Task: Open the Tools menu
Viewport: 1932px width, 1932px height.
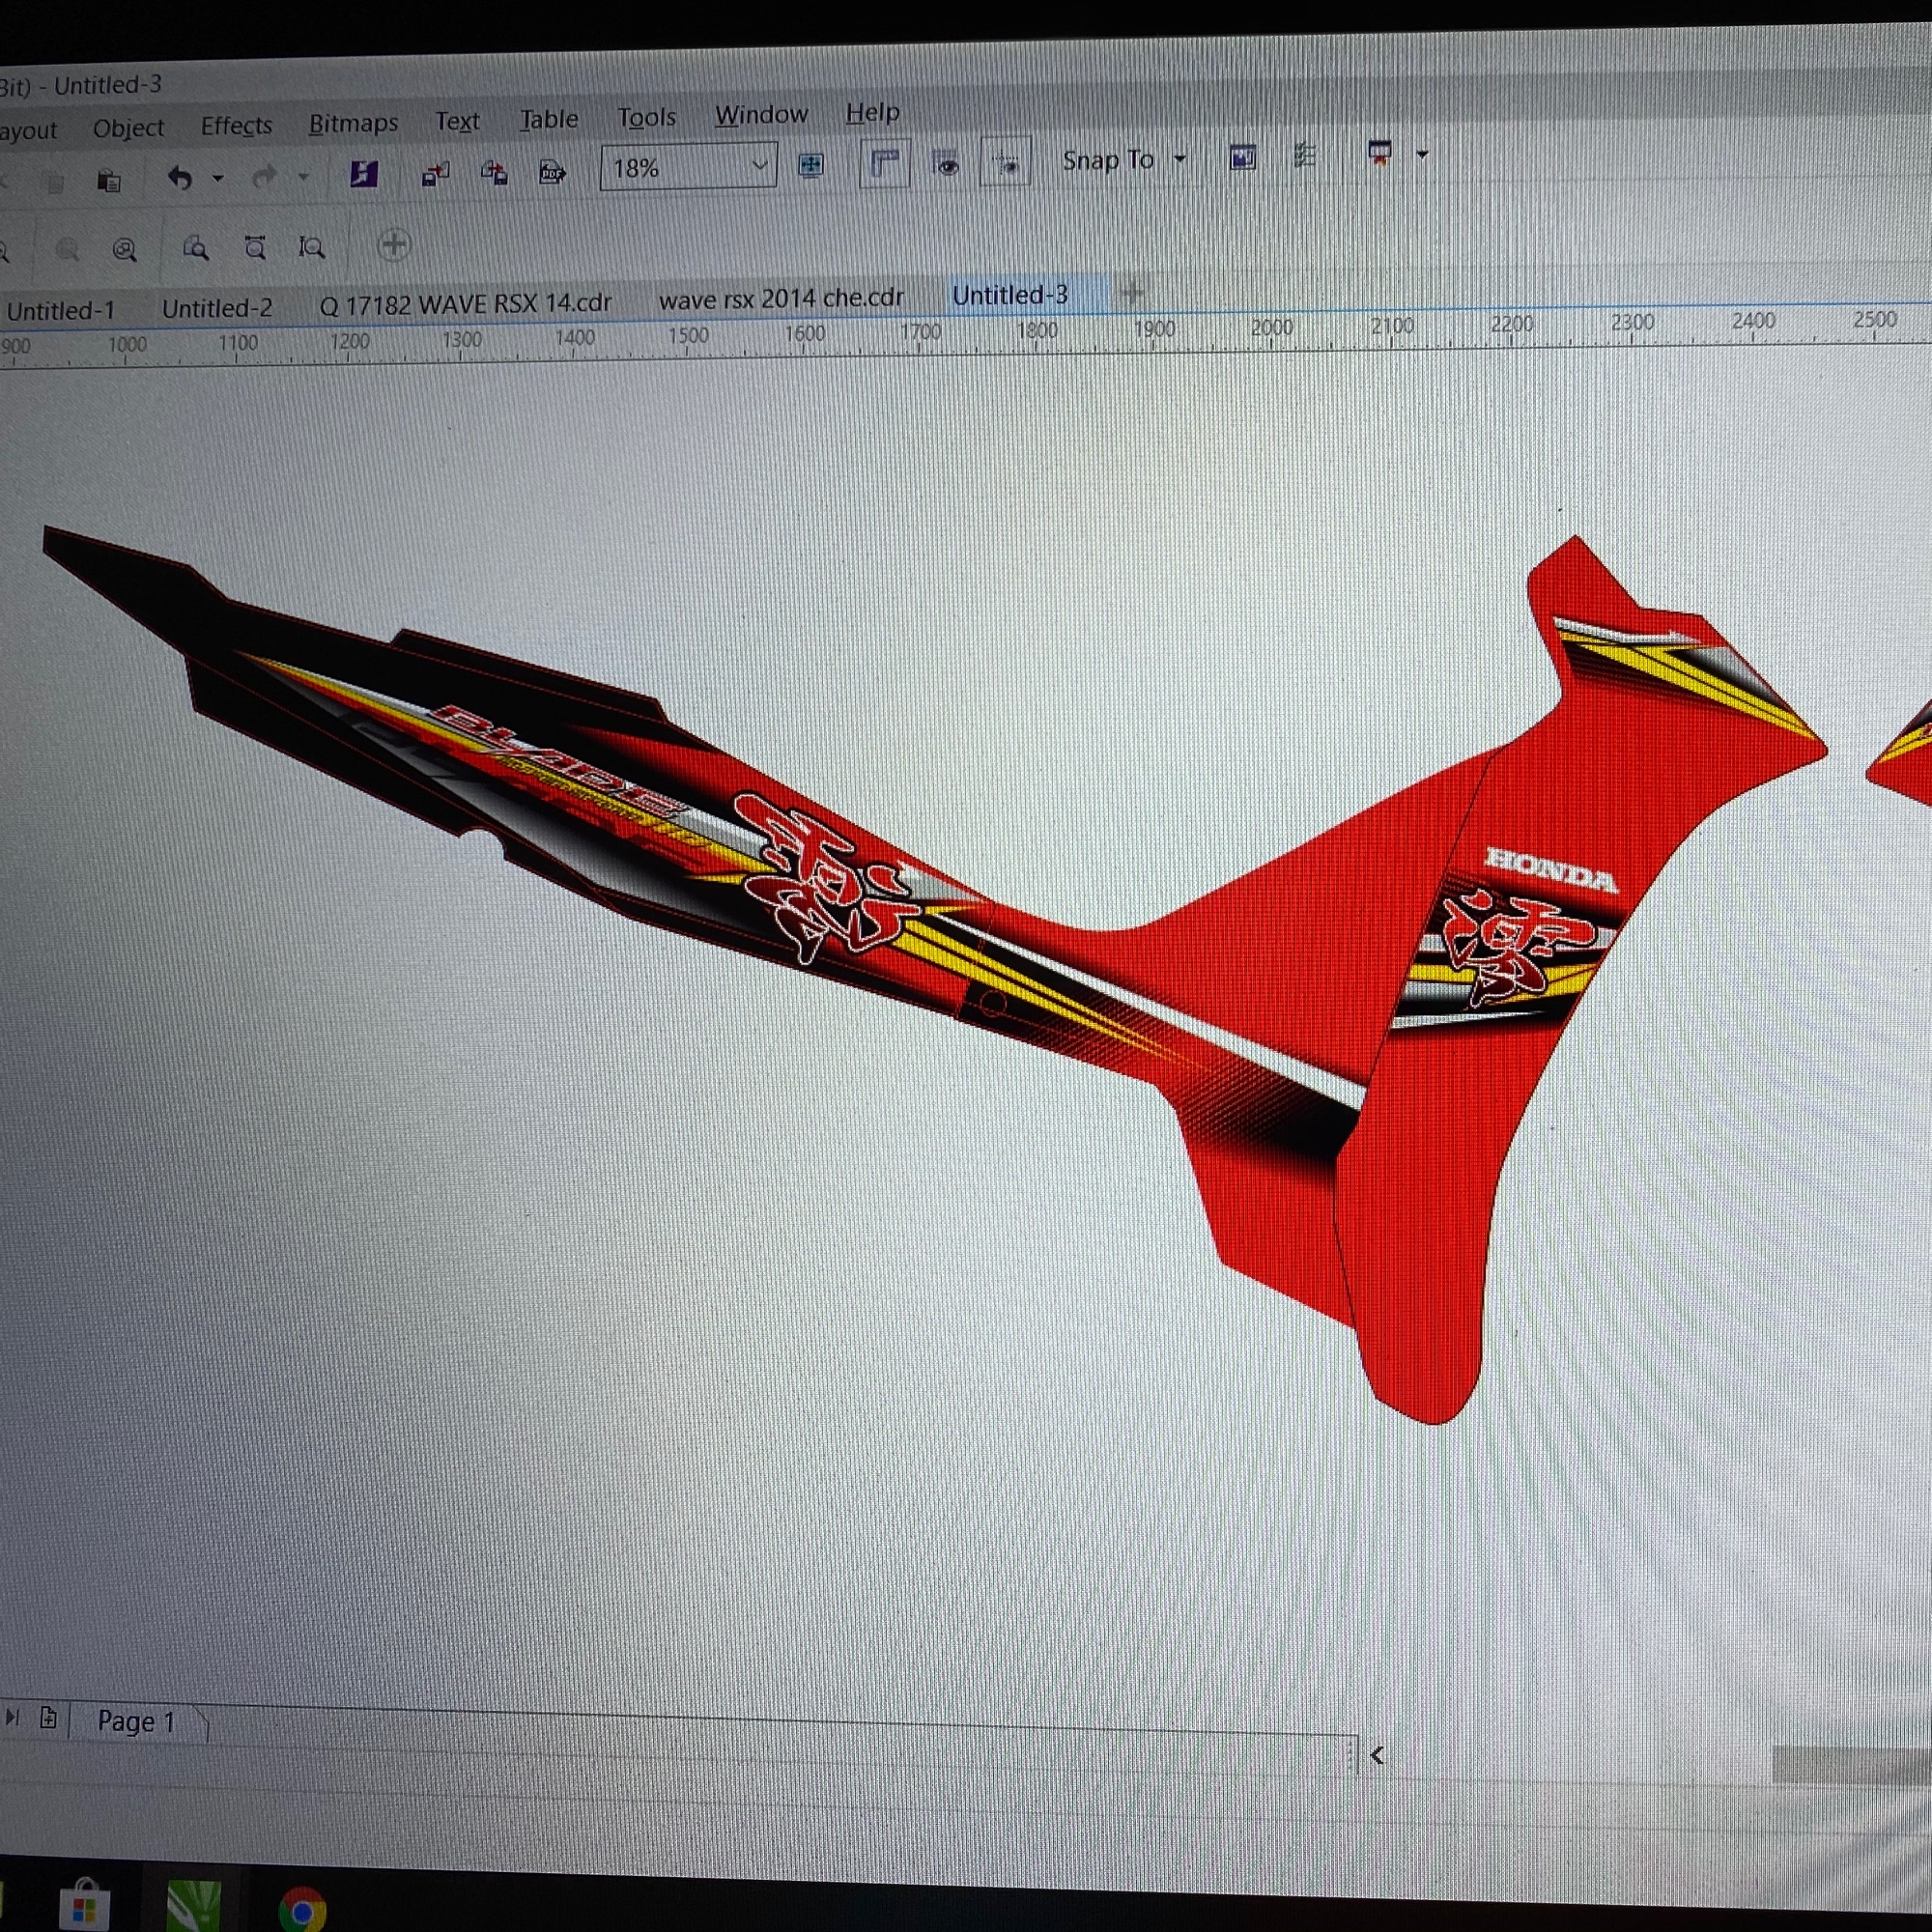Action: point(647,117)
